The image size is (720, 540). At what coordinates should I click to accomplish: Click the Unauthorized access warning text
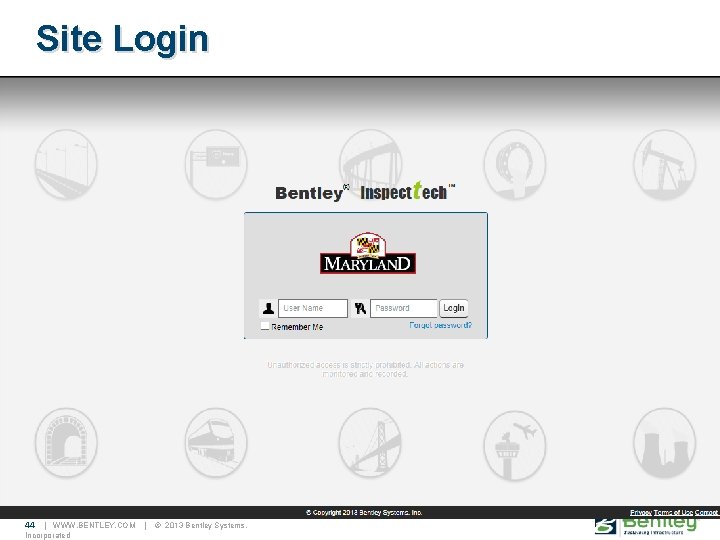point(366,369)
